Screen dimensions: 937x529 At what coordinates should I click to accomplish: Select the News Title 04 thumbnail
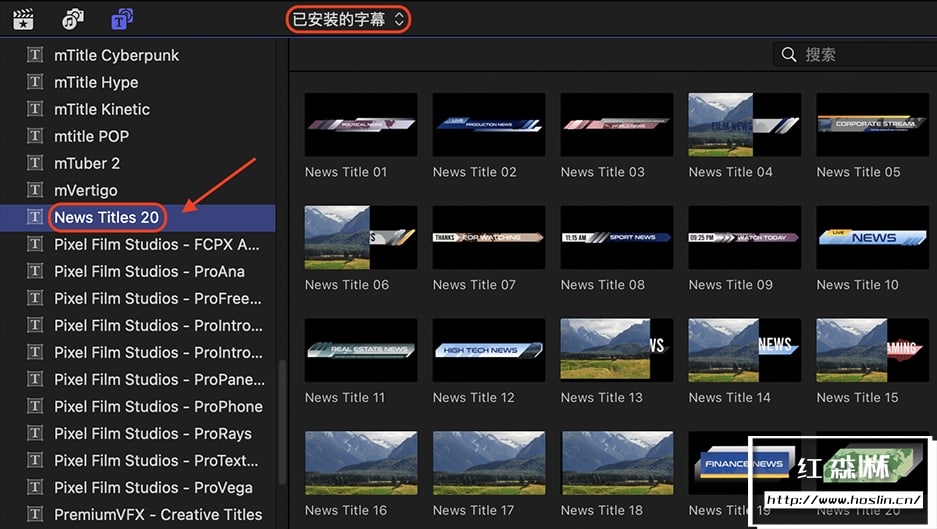745,124
